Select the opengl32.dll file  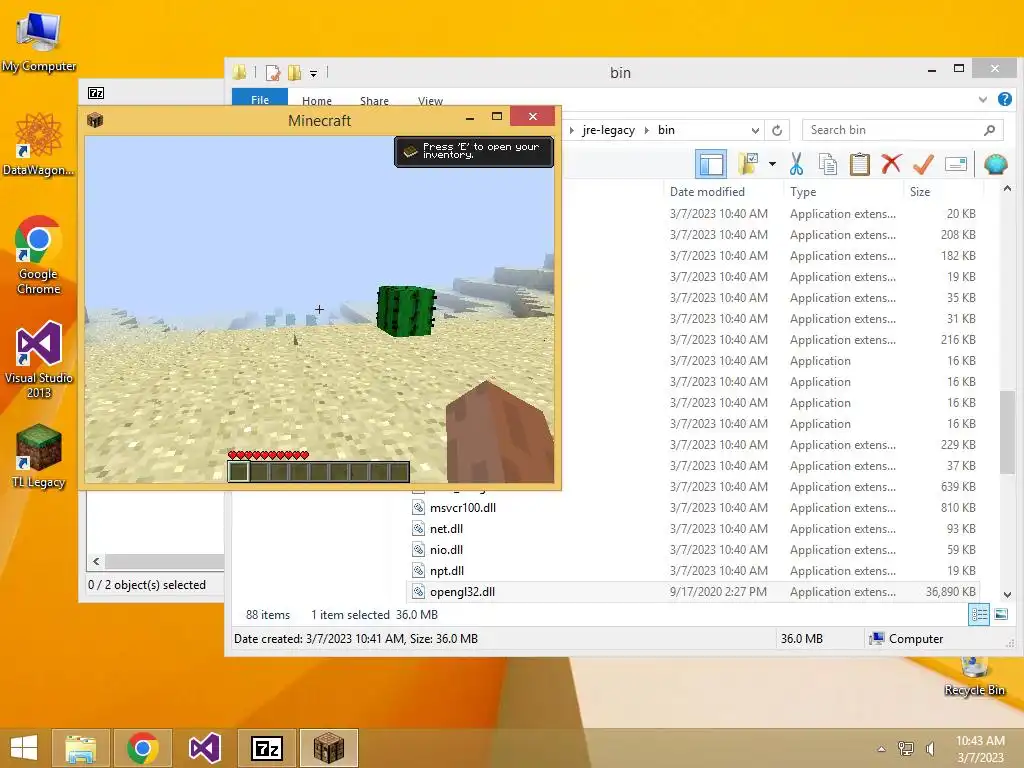[x=462, y=592]
